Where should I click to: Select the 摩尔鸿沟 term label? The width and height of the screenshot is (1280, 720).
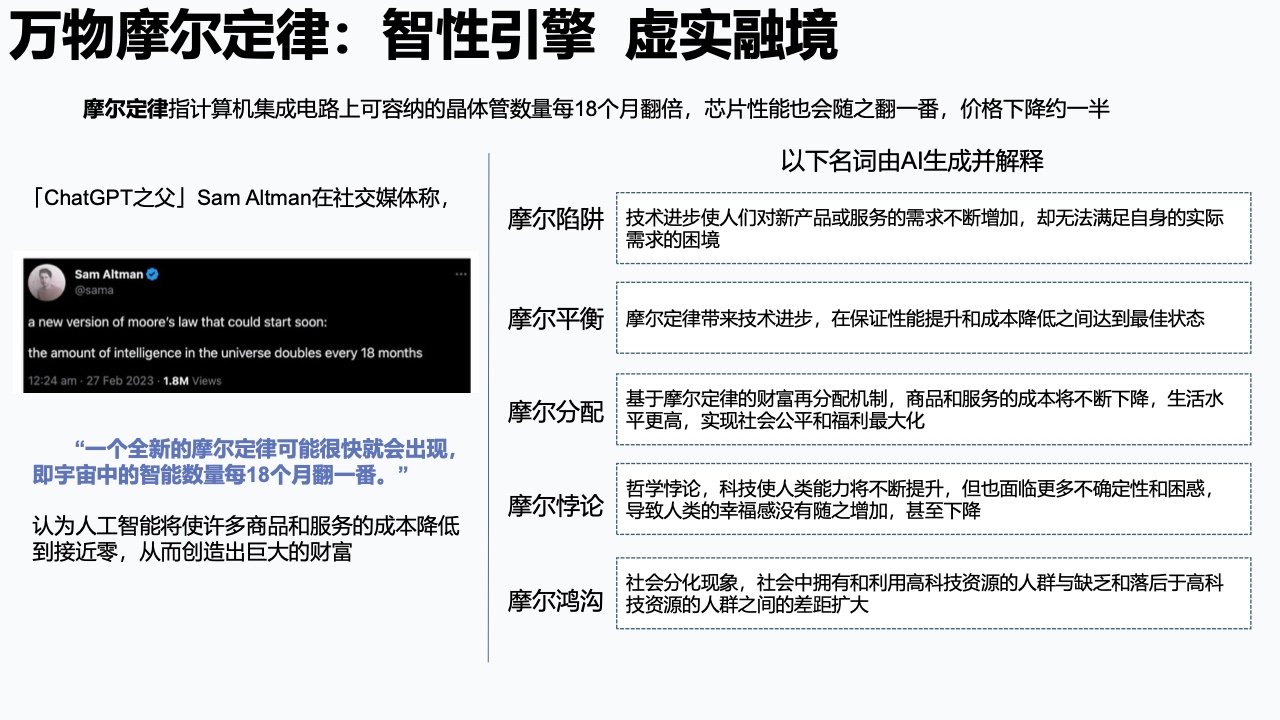(x=556, y=601)
